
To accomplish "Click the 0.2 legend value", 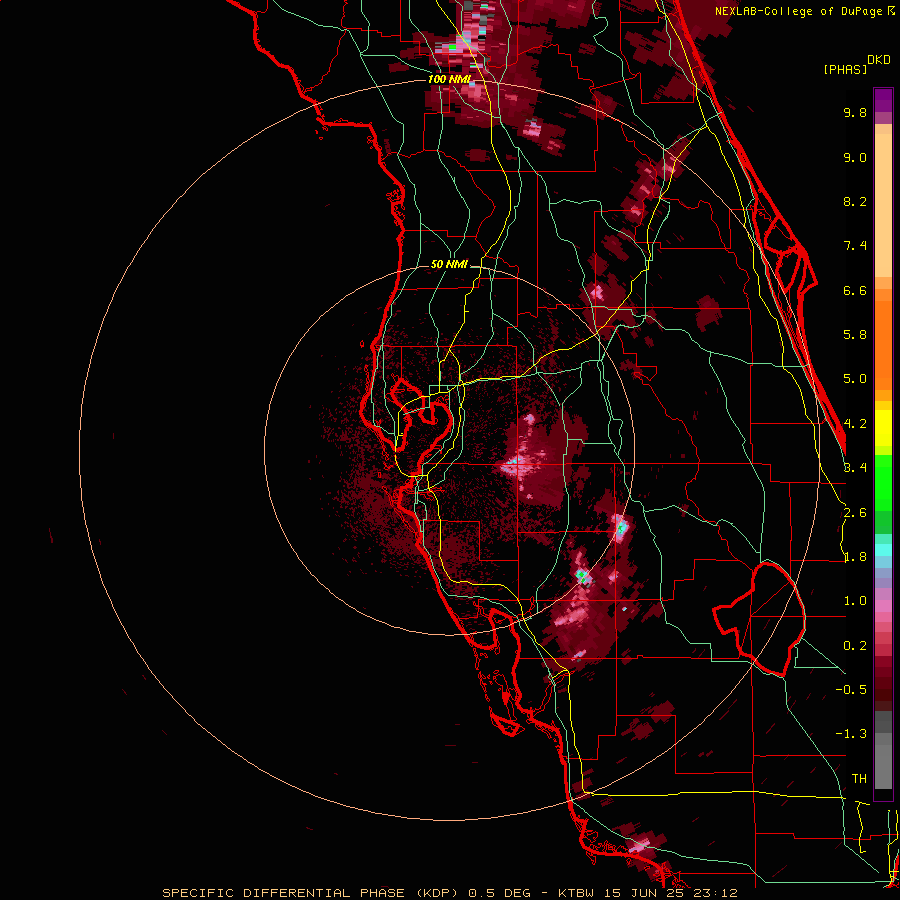I will 855,646.
